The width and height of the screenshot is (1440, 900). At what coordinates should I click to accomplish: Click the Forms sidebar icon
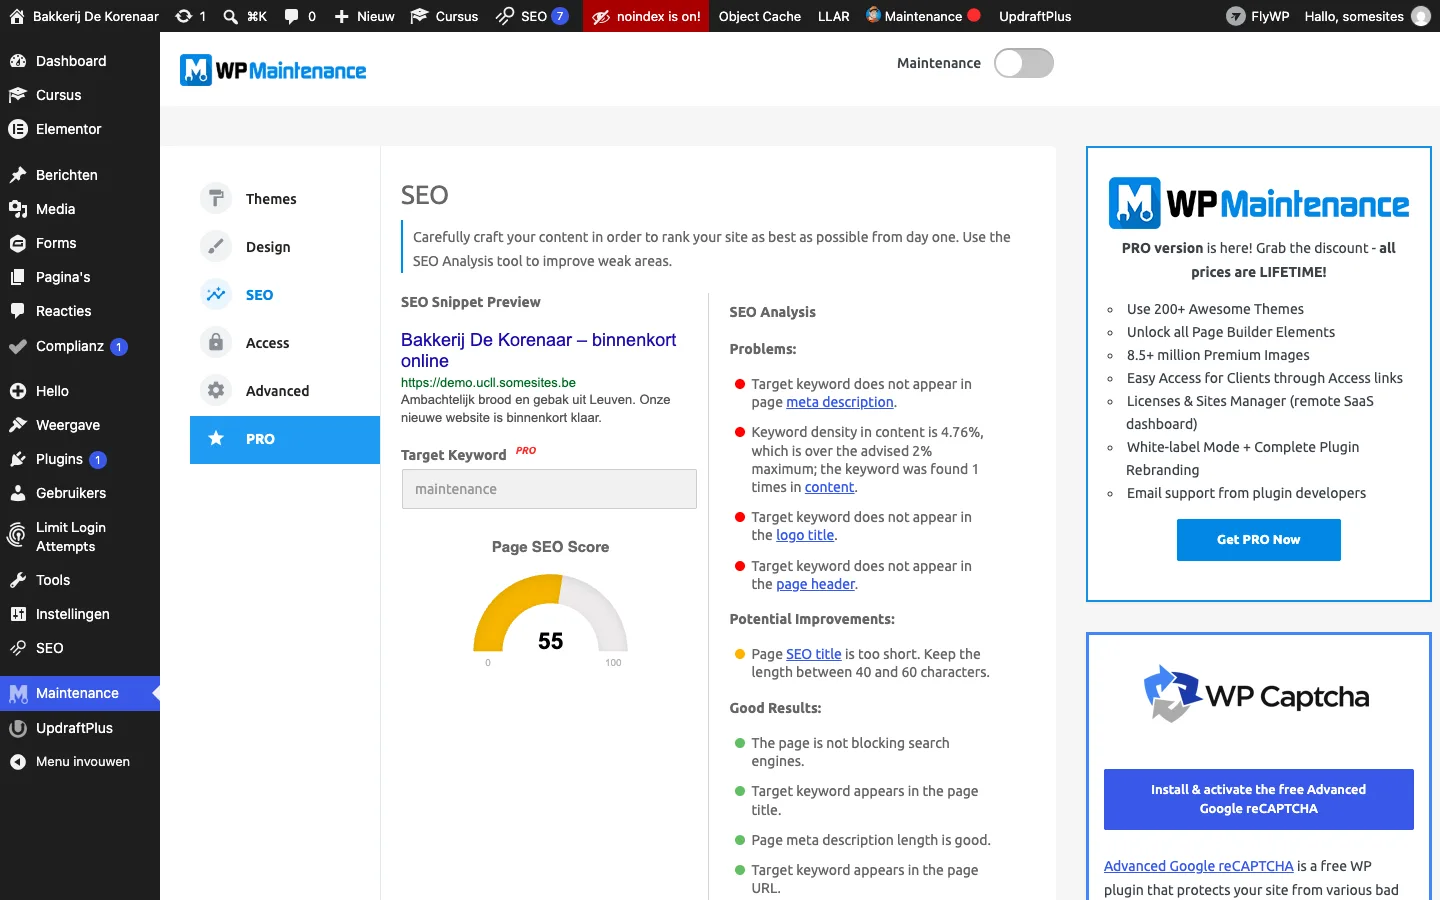coord(17,243)
